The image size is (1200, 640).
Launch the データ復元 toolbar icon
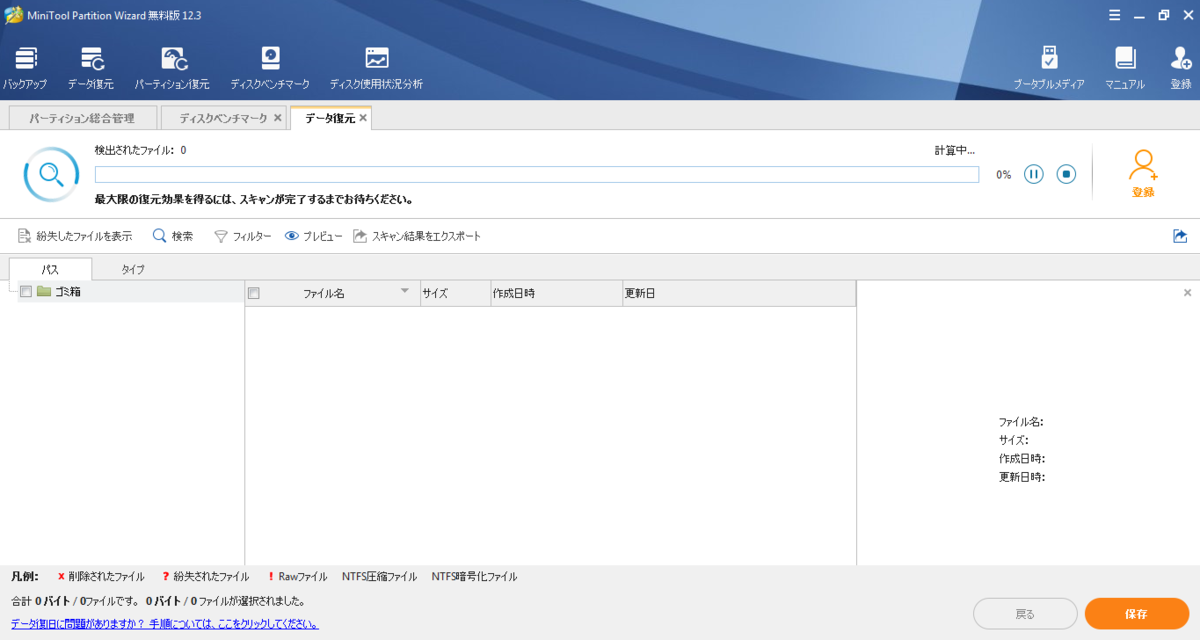[x=92, y=60]
